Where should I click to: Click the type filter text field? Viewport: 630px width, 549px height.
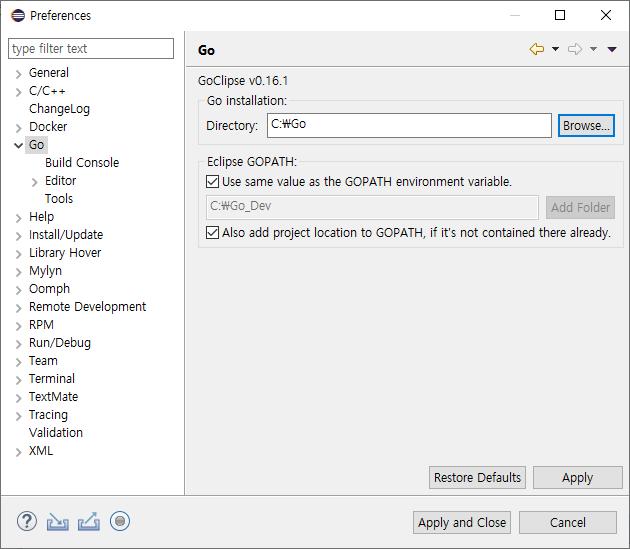(x=91, y=49)
